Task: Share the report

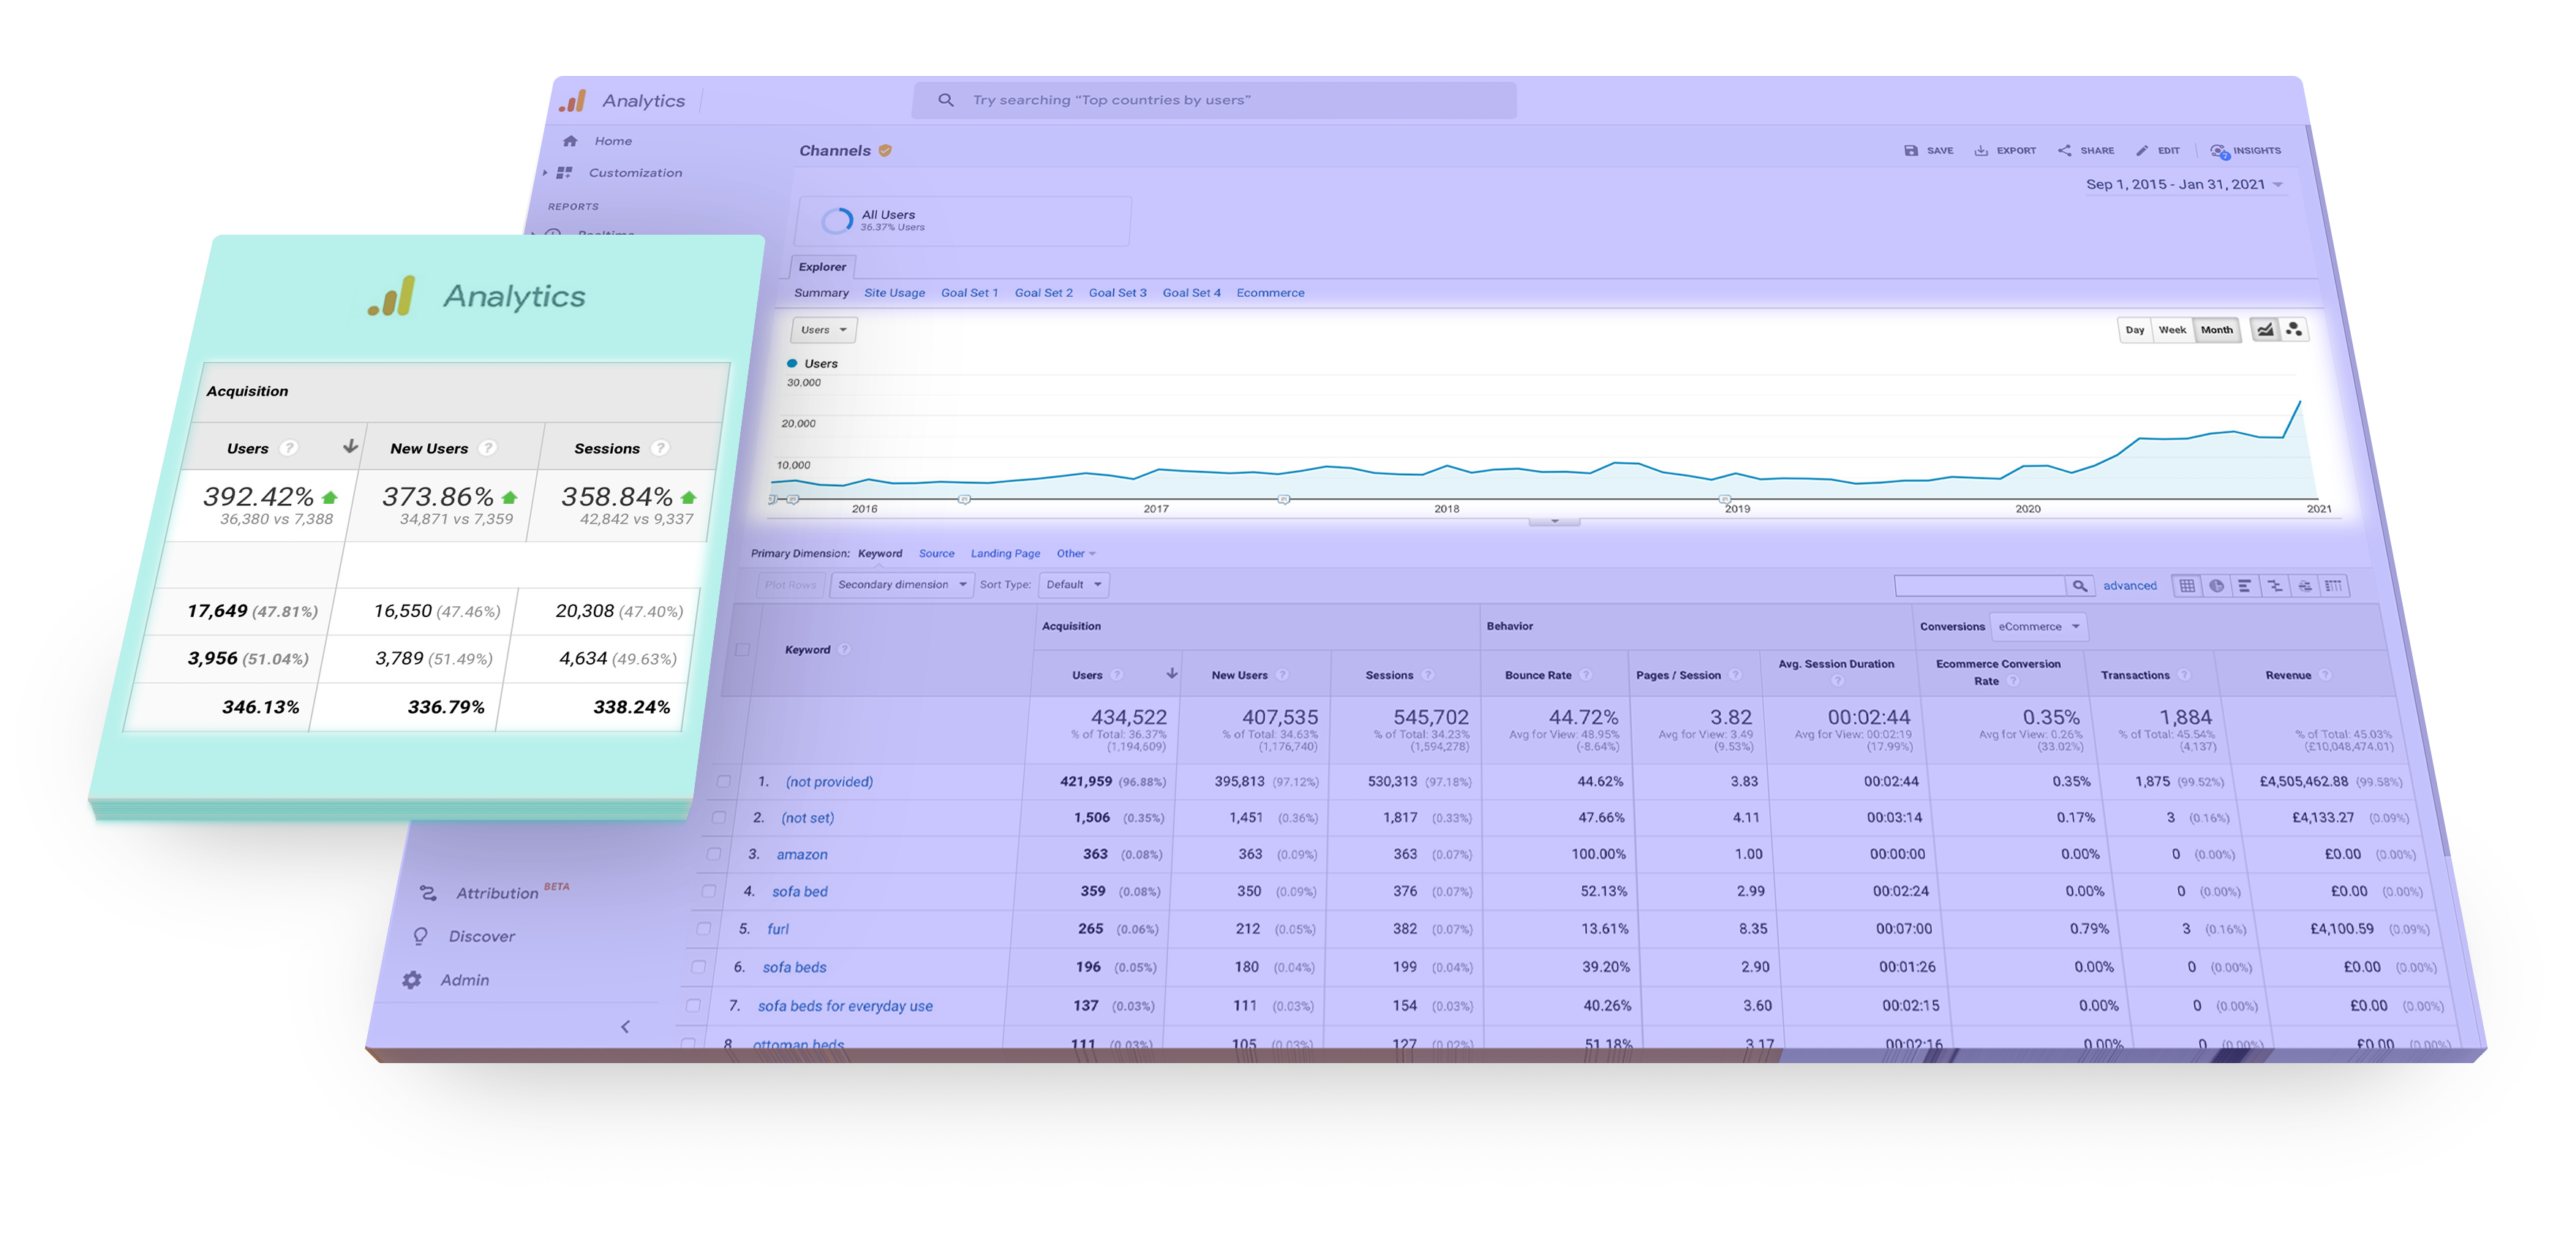Action: click(2084, 150)
